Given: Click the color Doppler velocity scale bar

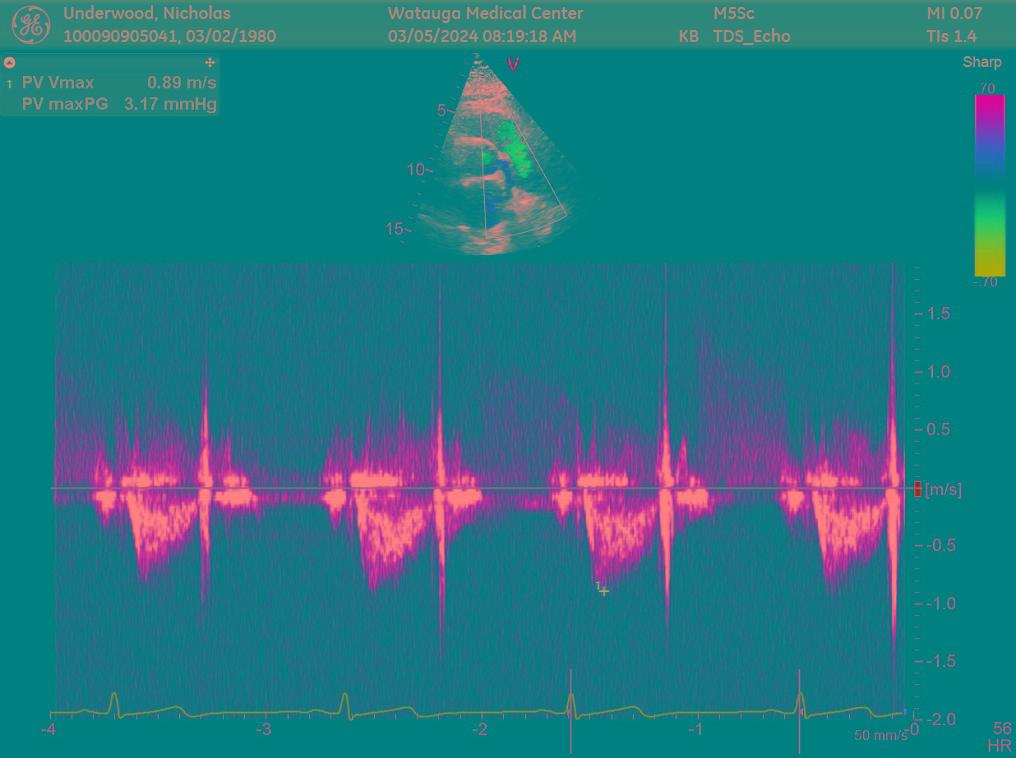Looking at the screenshot, I should point(990,185).
